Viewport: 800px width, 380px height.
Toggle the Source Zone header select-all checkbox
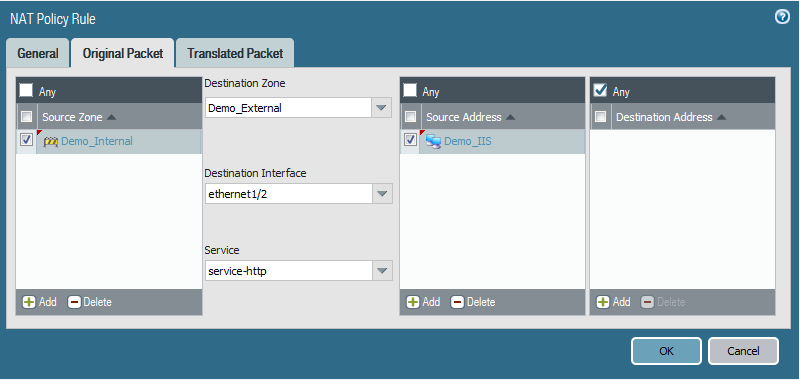click(x=26, y=117)
